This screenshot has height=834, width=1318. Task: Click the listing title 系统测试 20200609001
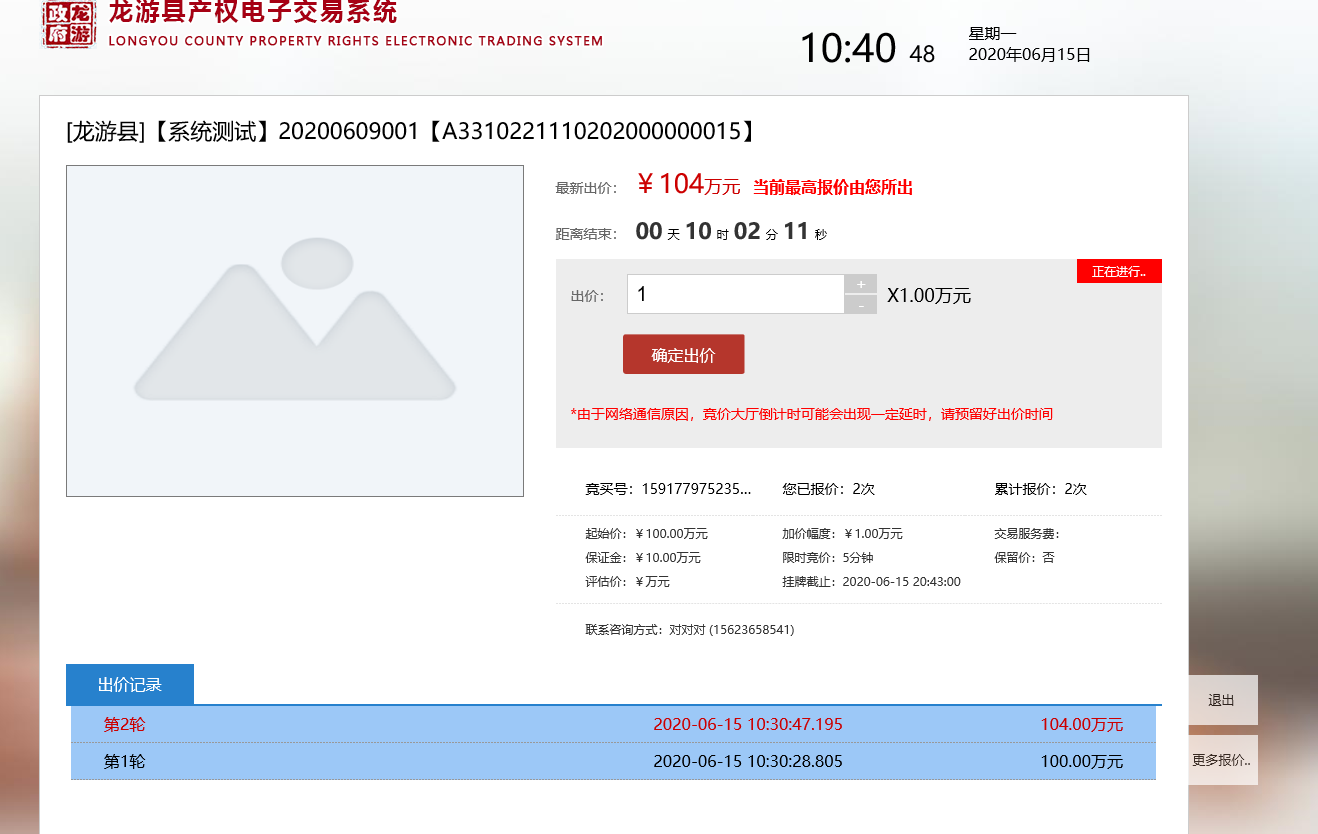(x=410, y=131)
